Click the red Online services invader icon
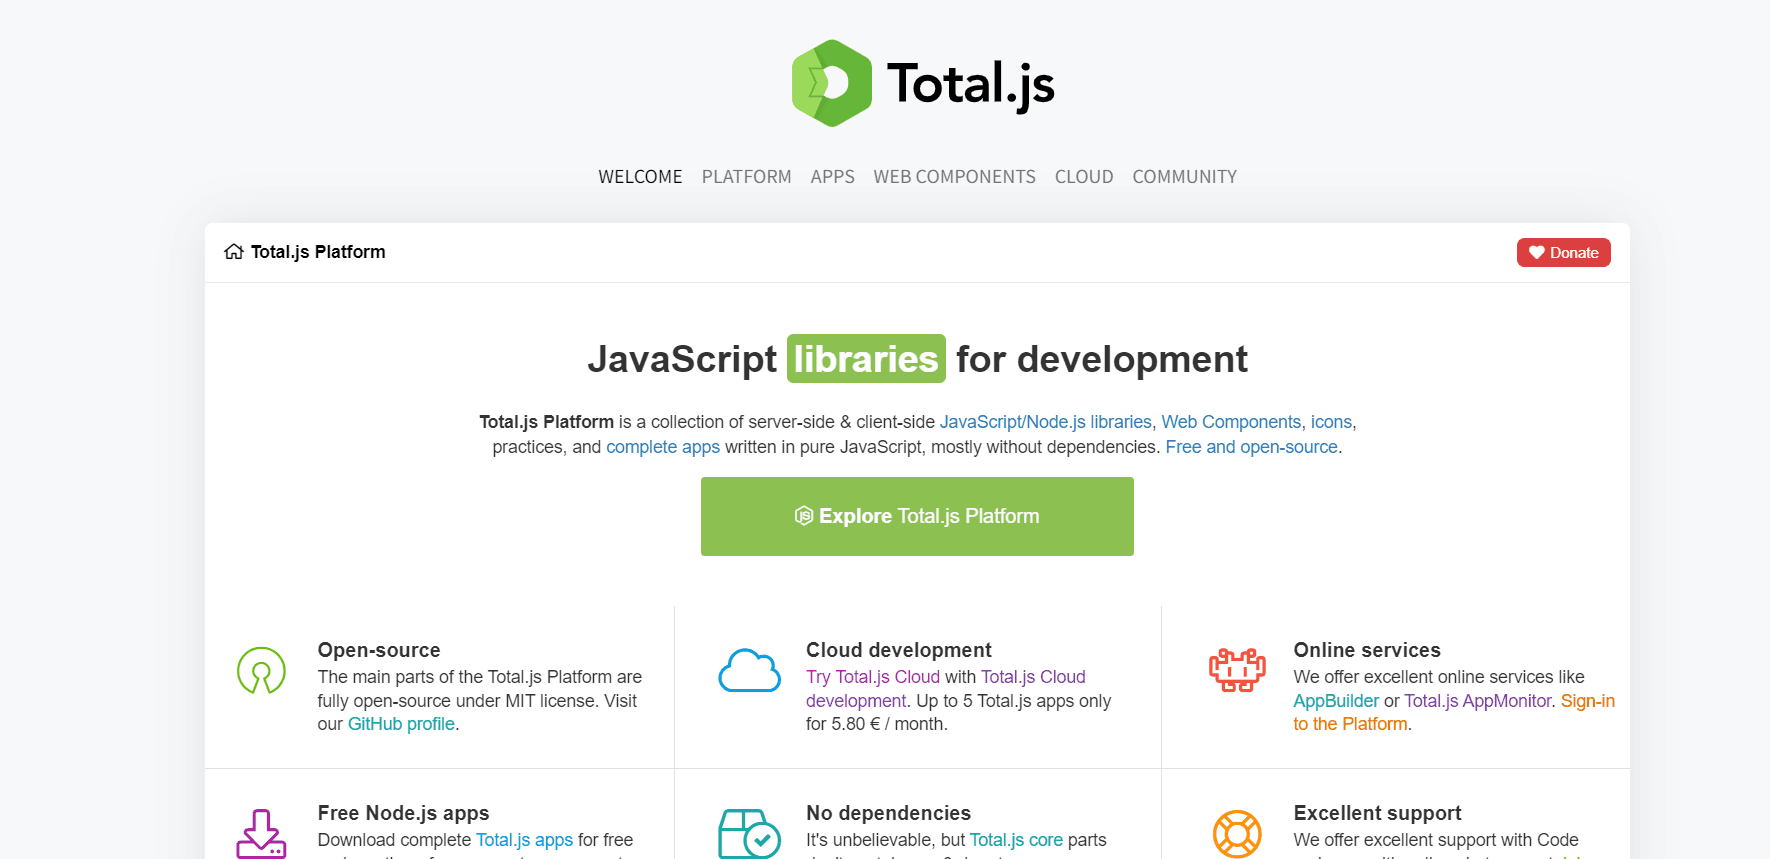Image resolution: width=1770 pixels, height=859 pixels. point(1237,670)
